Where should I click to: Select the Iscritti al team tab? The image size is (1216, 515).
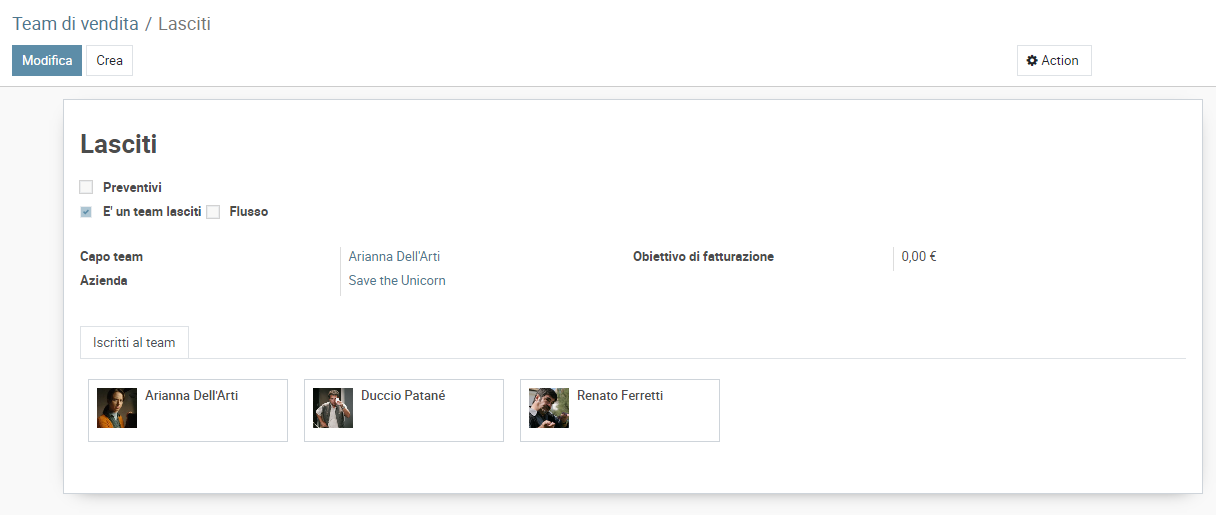pos(134,343)
